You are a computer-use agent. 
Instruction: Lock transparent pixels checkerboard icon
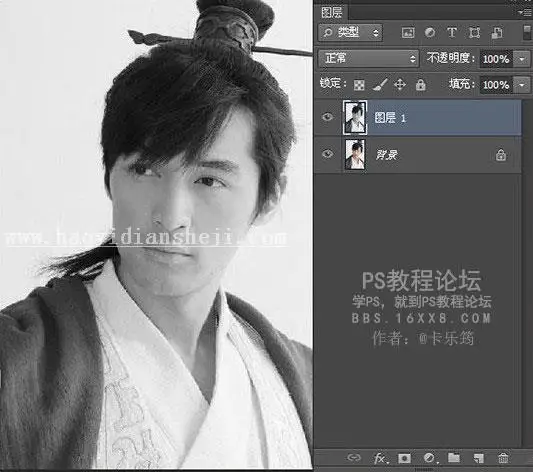point(359,85)
